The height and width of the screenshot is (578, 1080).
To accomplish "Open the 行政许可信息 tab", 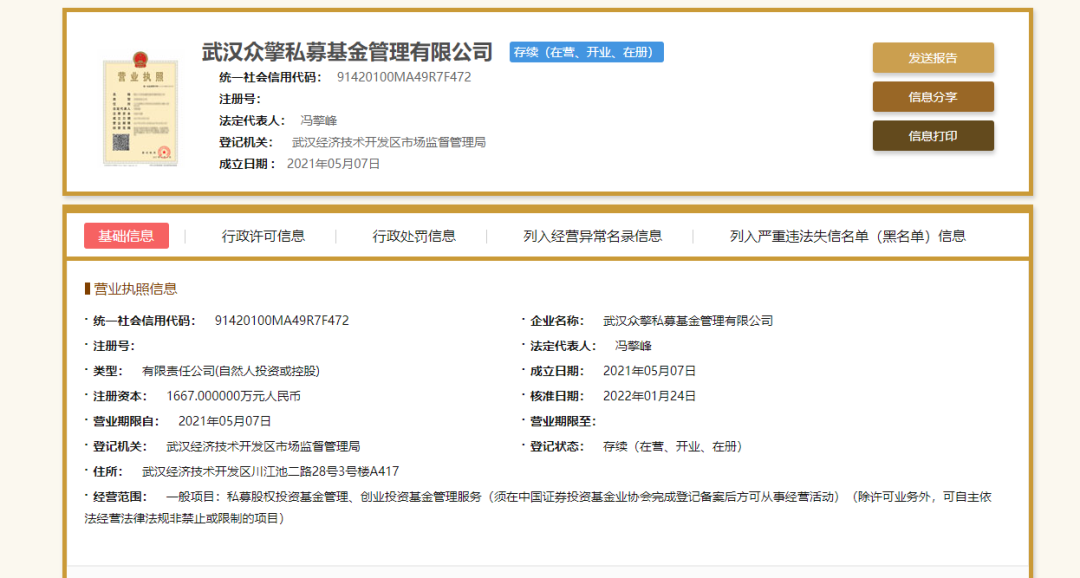I will pyautogui.click(x=265, y=234).
